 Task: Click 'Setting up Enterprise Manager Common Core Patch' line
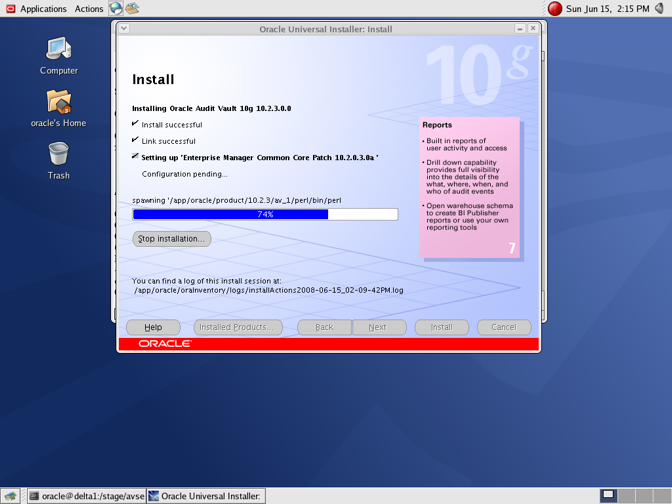[260, 158]
